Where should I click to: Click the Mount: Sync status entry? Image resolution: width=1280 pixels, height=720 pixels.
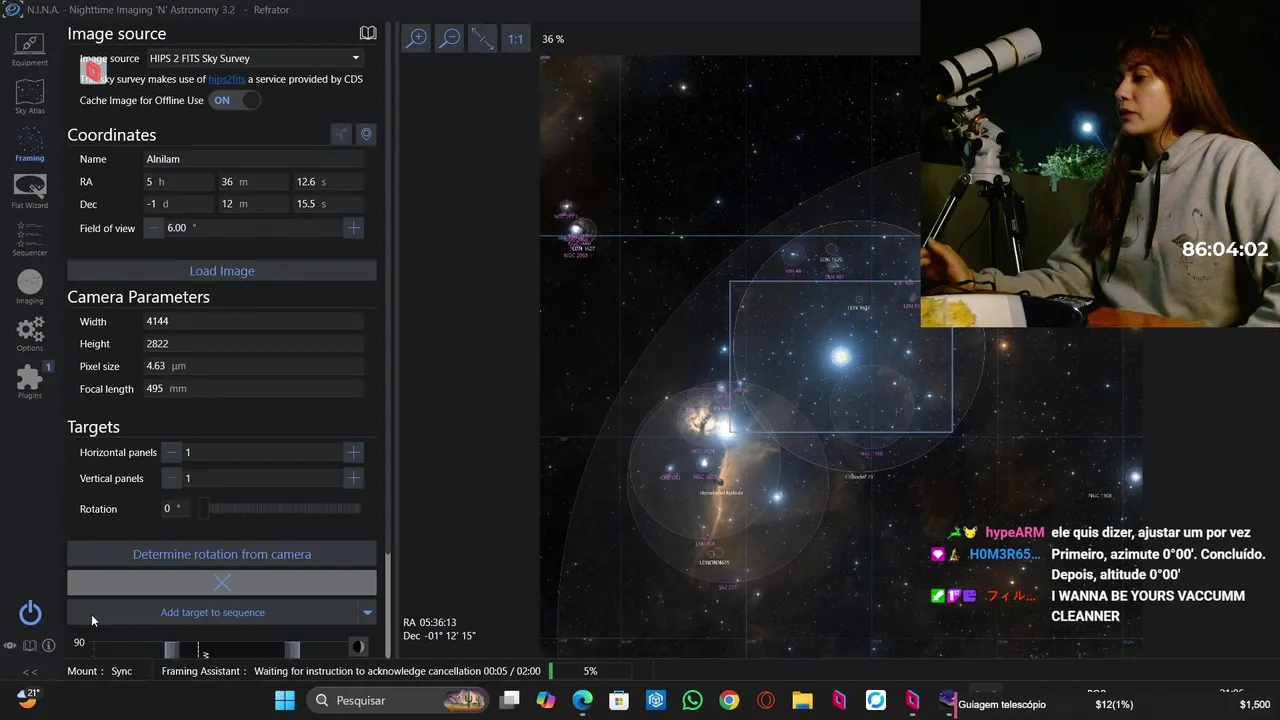[x=100, y=671]
